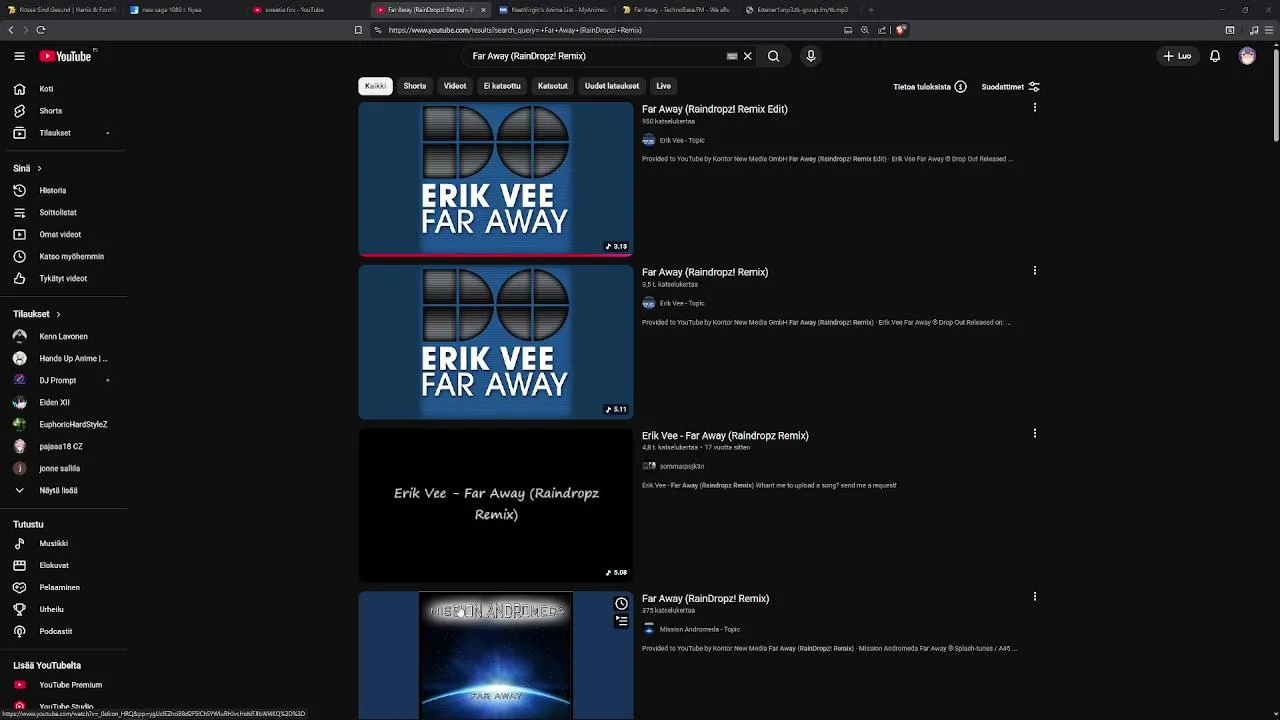Screen dimensions: 1280x720
Task: Focus the YouTube search input field
Action: pyautogui.click(x=595, y=56)
